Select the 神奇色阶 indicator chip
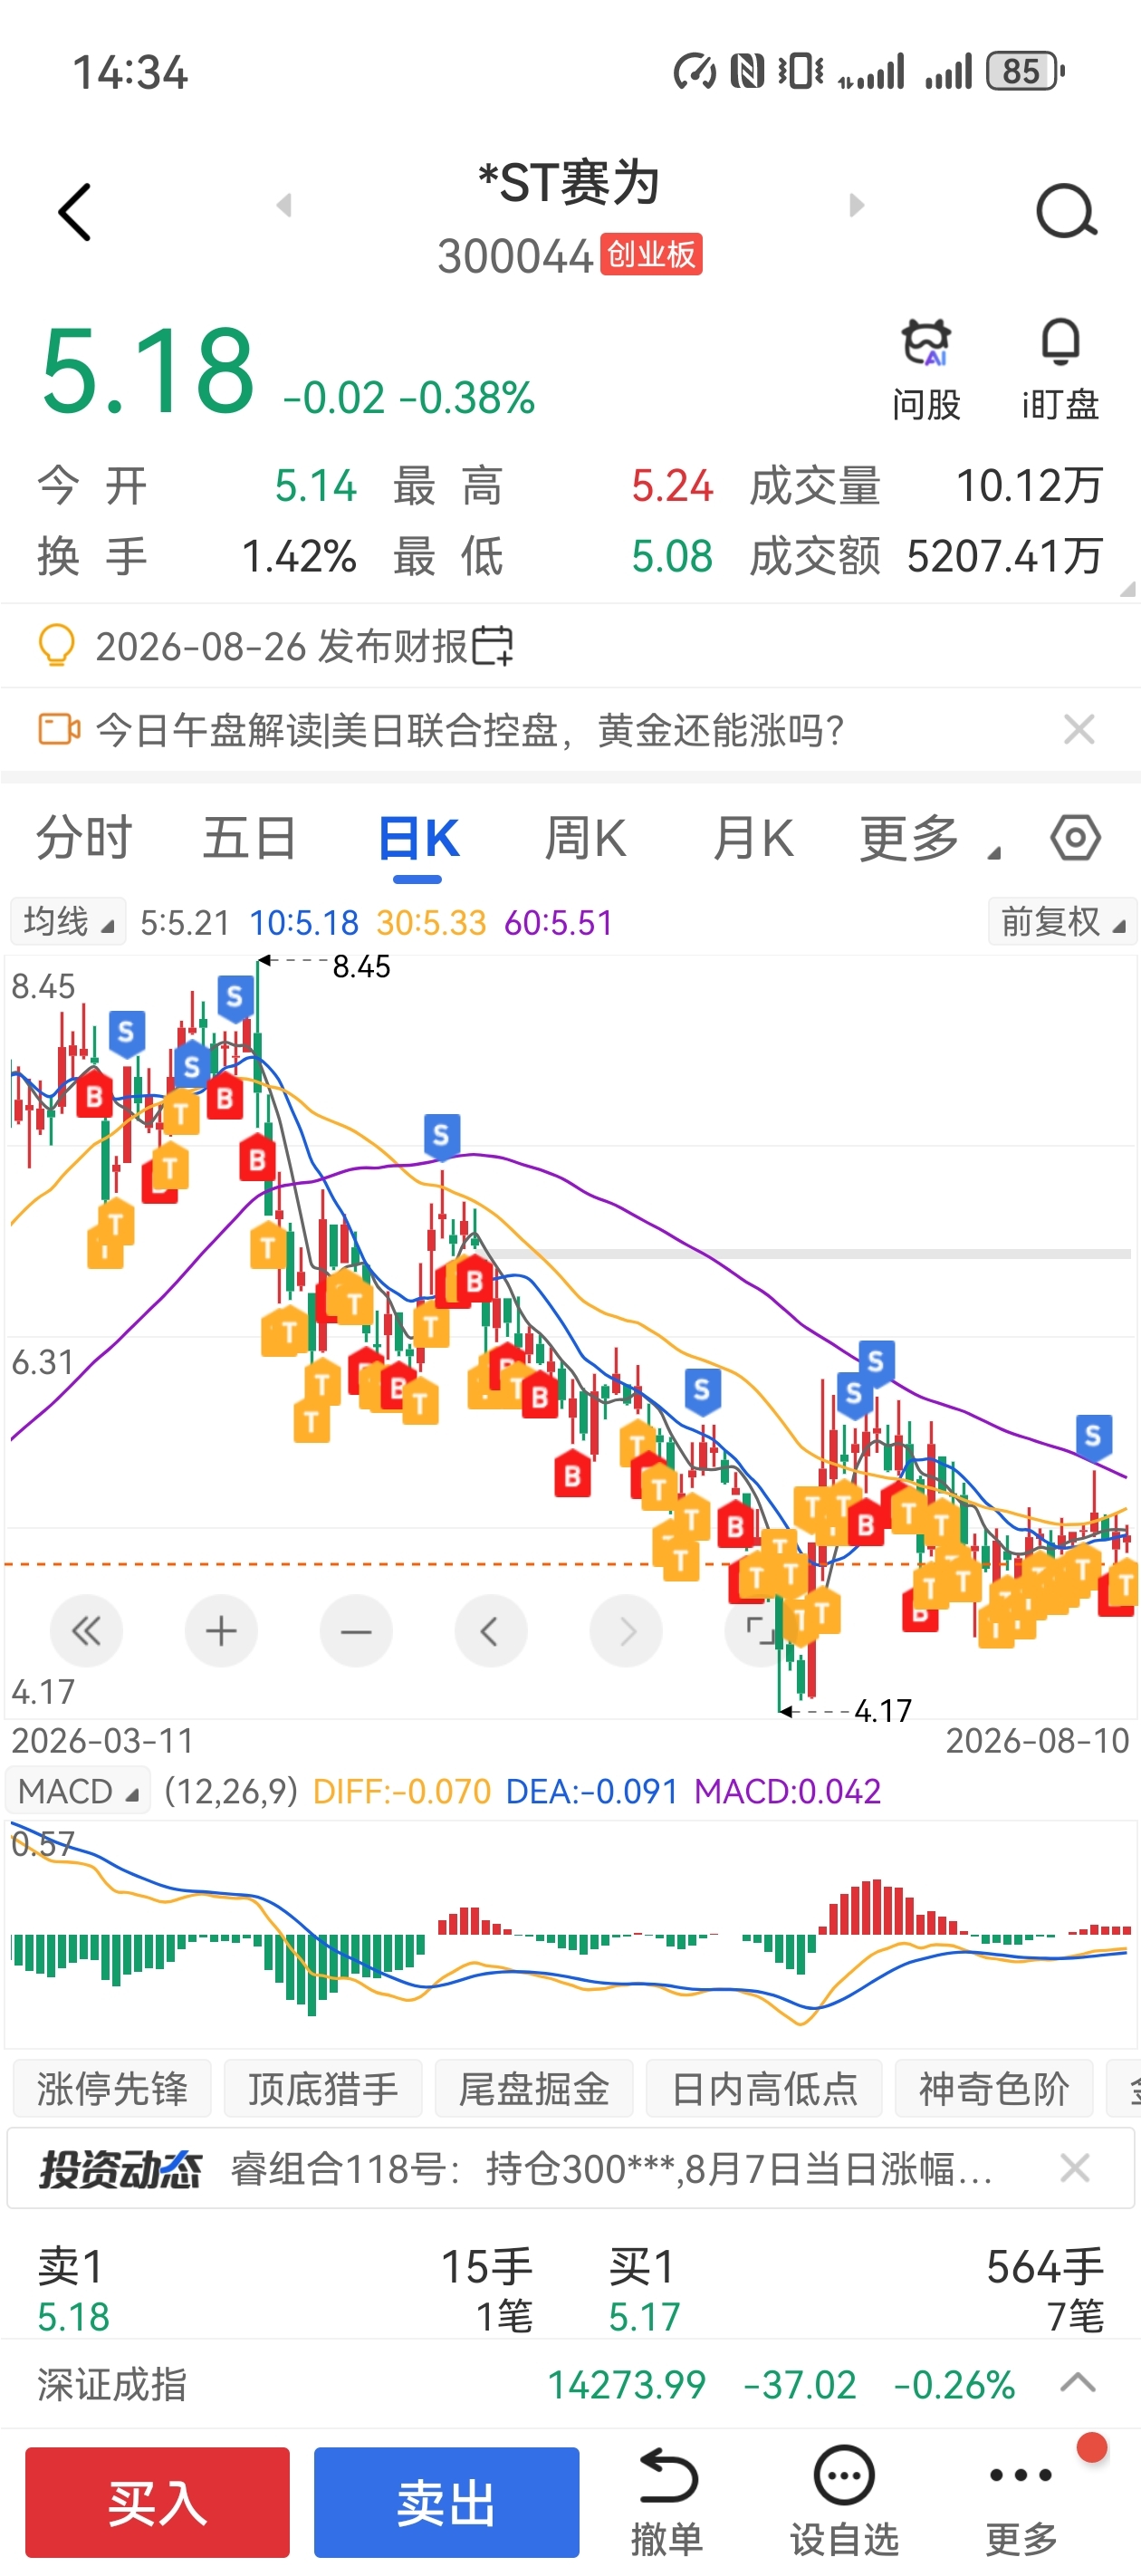Screen dimensions: 1141x2576 993,2089
